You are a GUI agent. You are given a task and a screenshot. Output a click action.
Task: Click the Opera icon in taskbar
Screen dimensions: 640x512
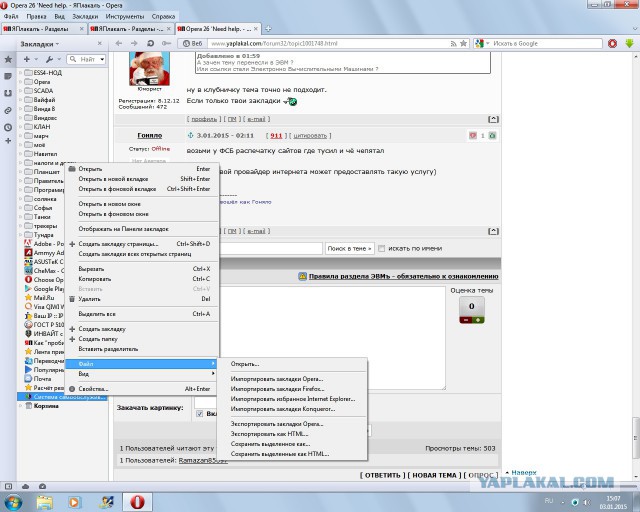138,502
